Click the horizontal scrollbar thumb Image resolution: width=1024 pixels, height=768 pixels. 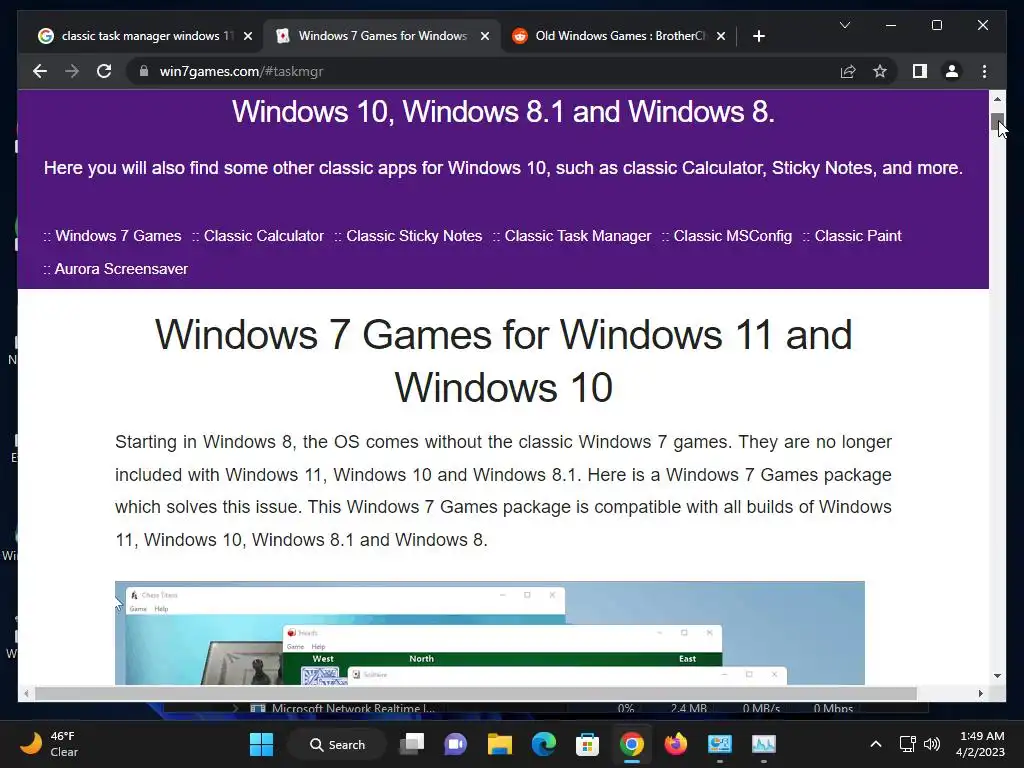click(x=475, y=694)
